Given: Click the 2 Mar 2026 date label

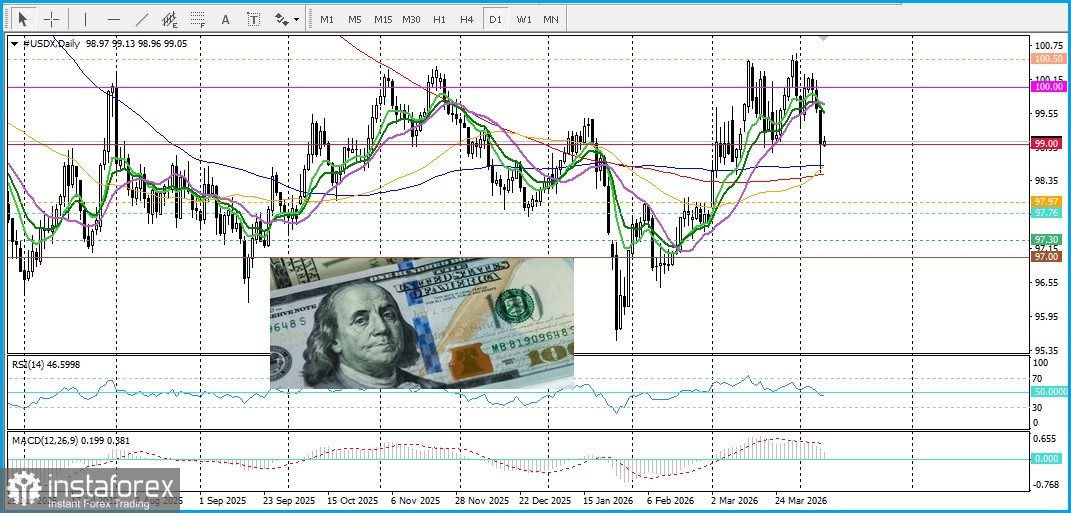Looking at the screenshot, I should [x=734, y=500].
